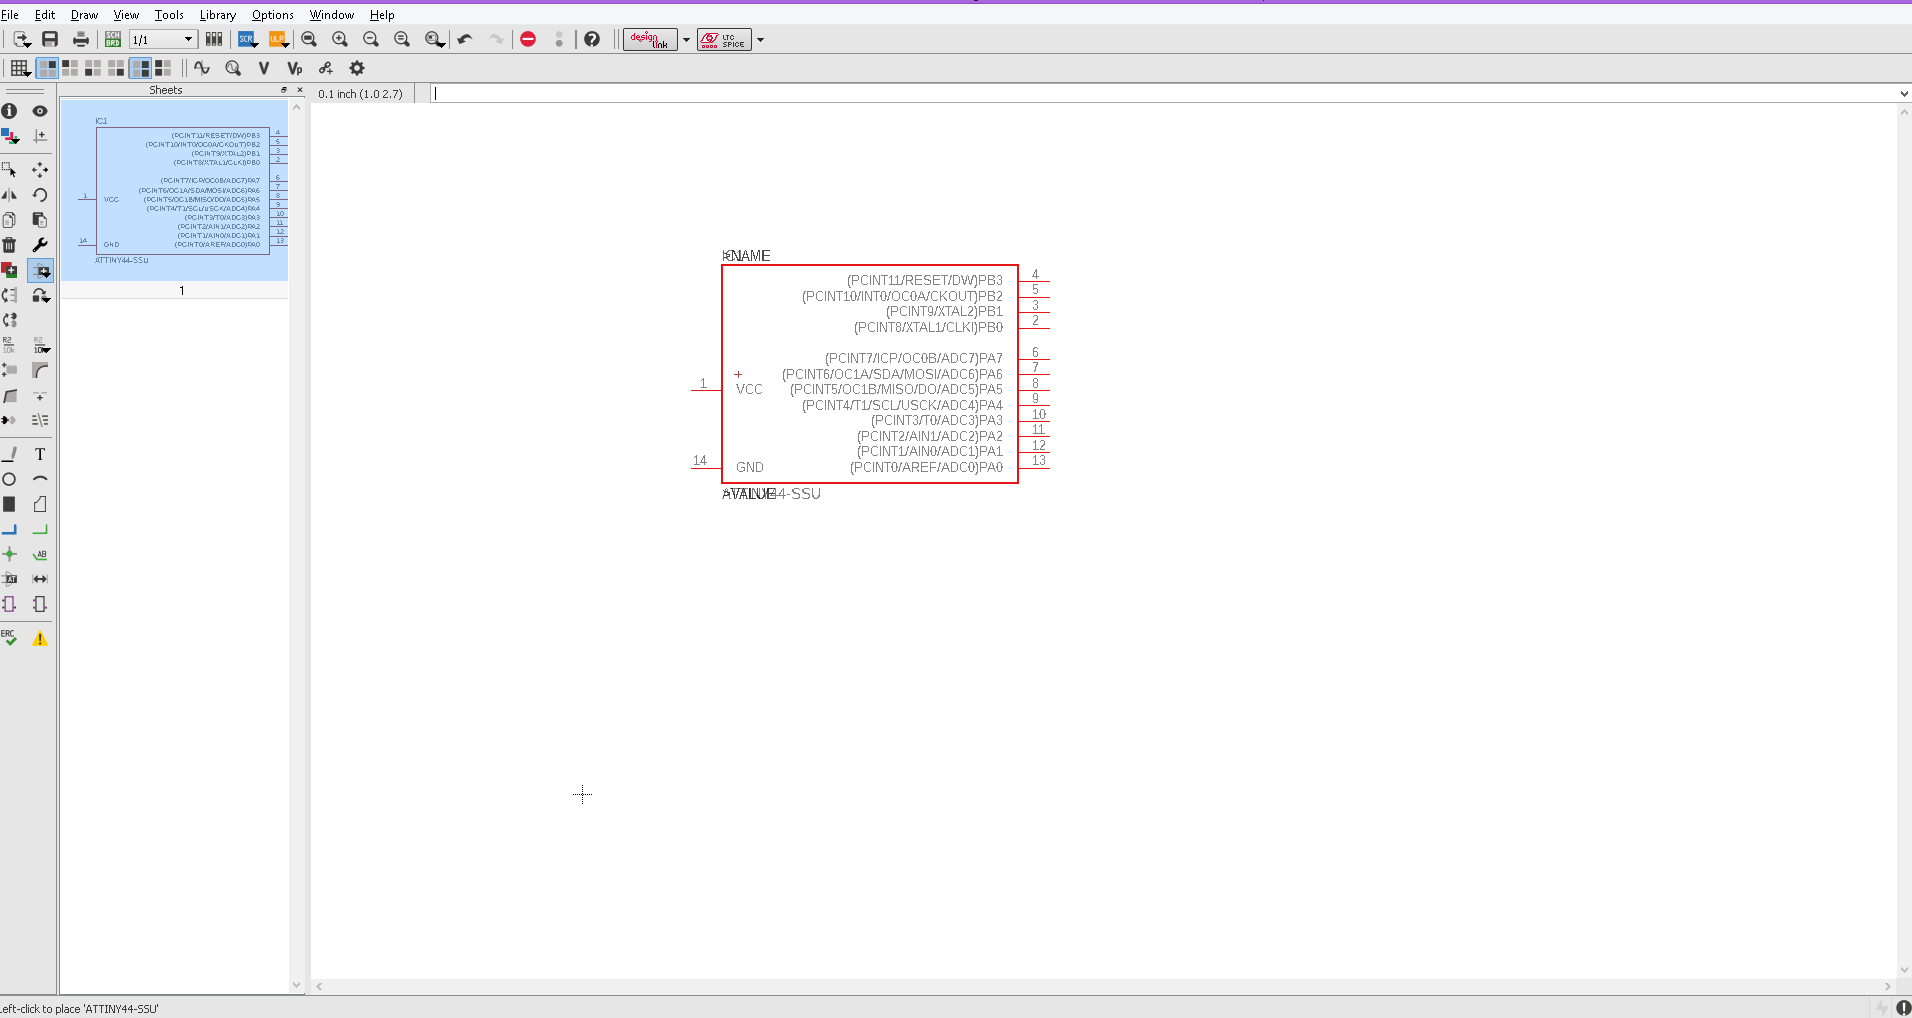The width and height of the screenshot is (1912, 1018).
Task: Click the Print icon
Action: click(x=81, y=39)
